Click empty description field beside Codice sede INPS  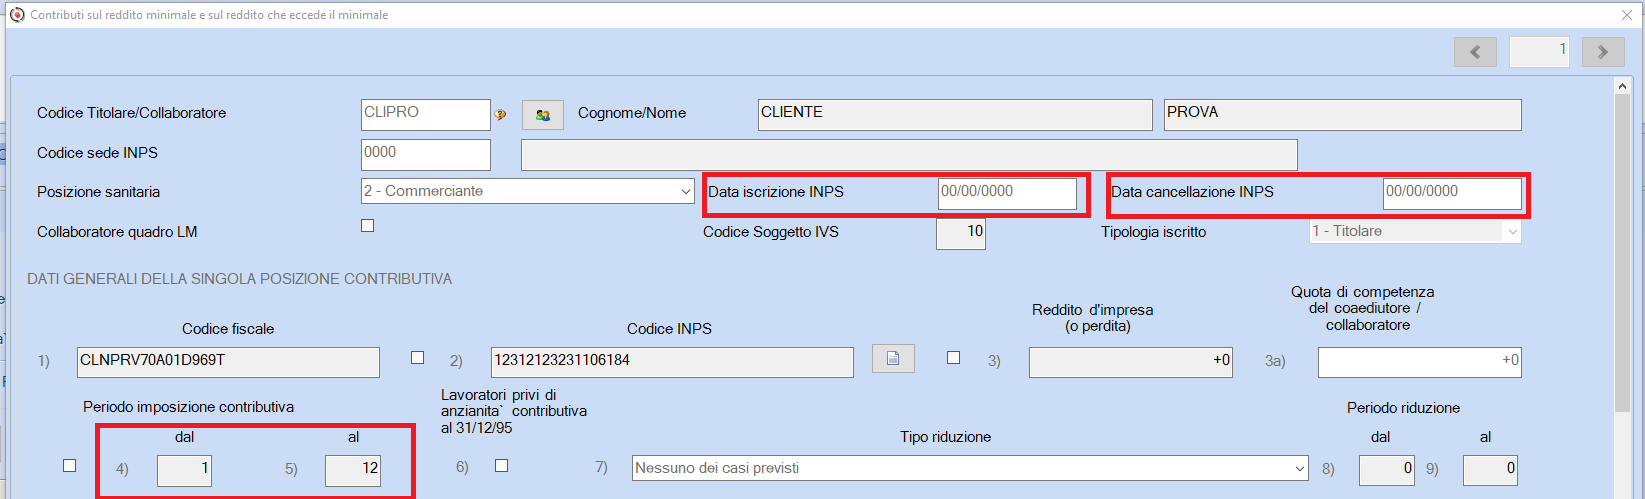909,155
